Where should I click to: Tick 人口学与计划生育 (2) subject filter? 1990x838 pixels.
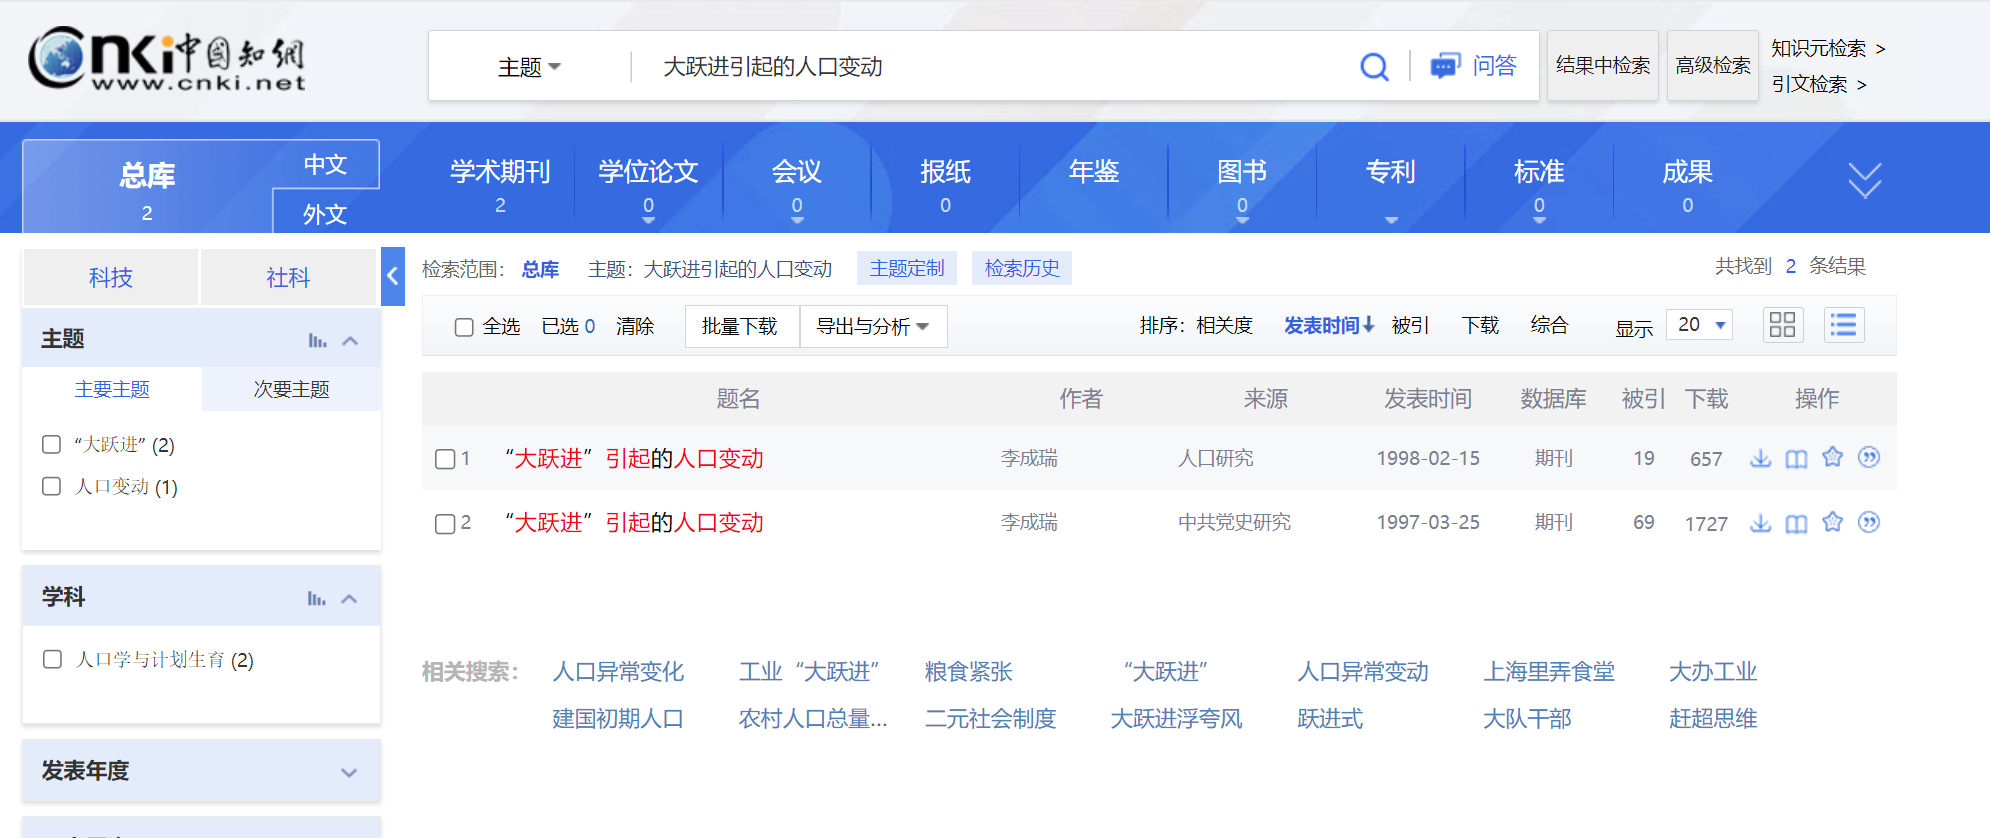coord(52,659)
